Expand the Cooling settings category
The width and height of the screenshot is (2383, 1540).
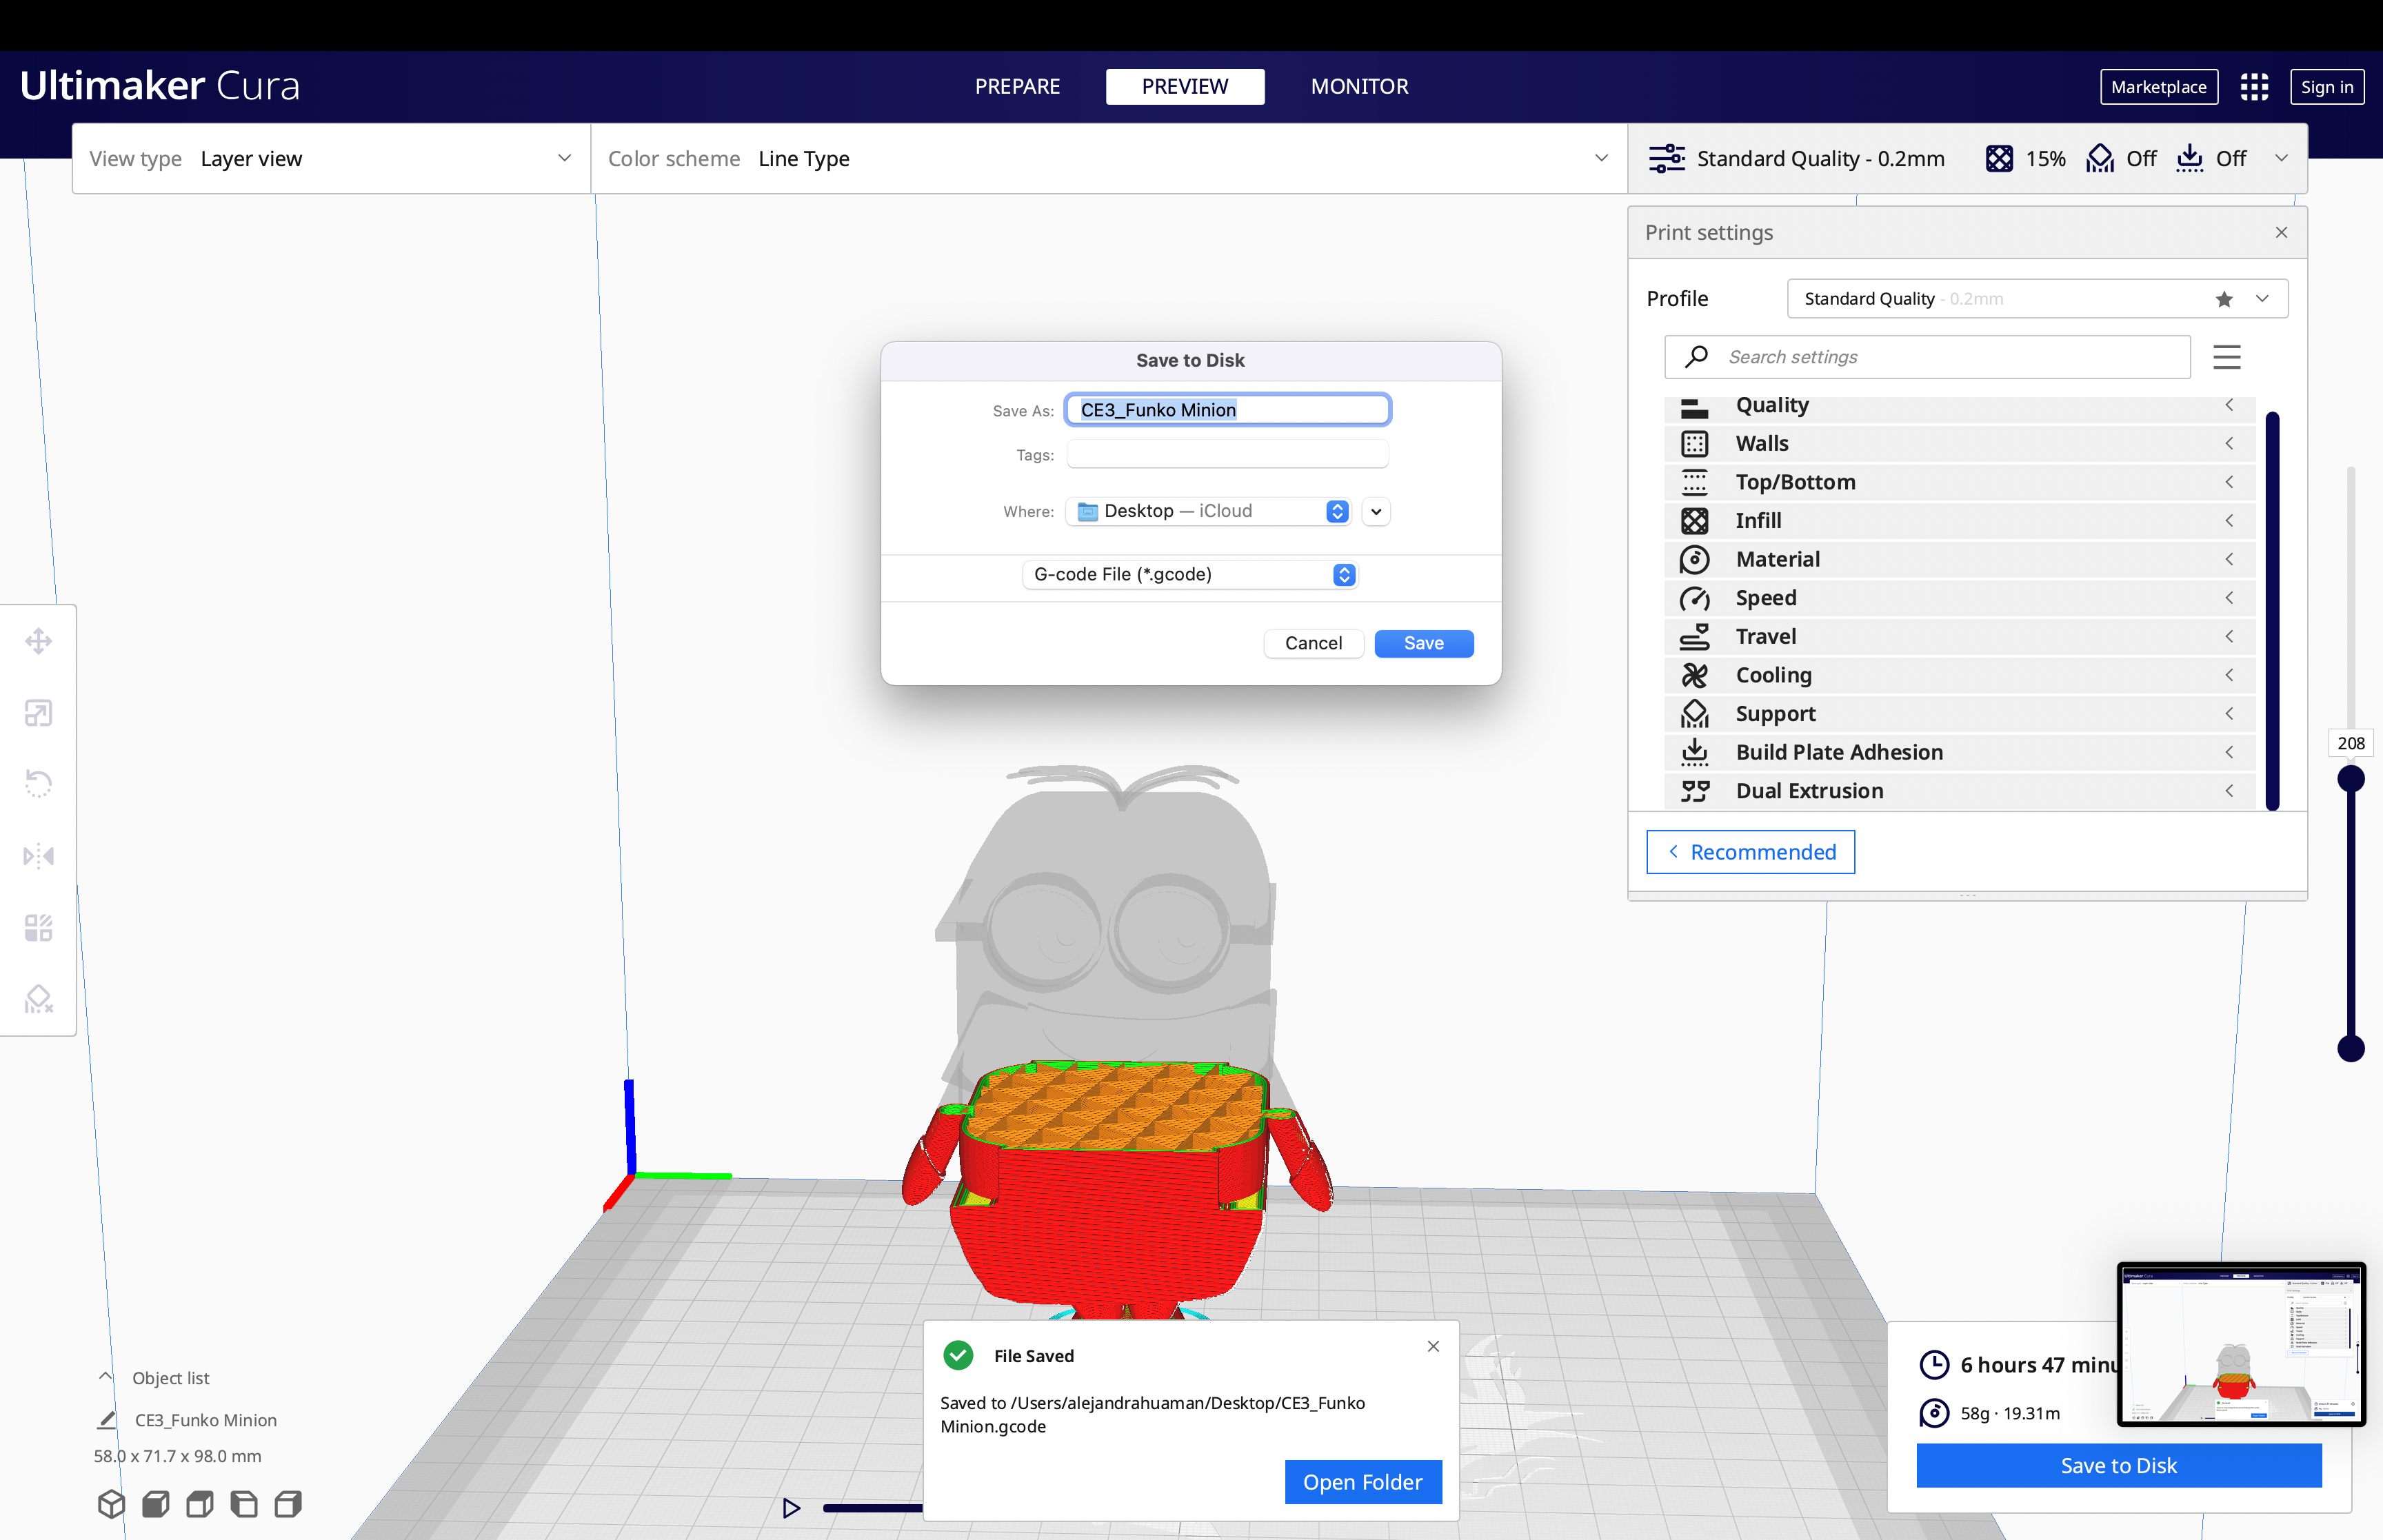pos(1959,675)
